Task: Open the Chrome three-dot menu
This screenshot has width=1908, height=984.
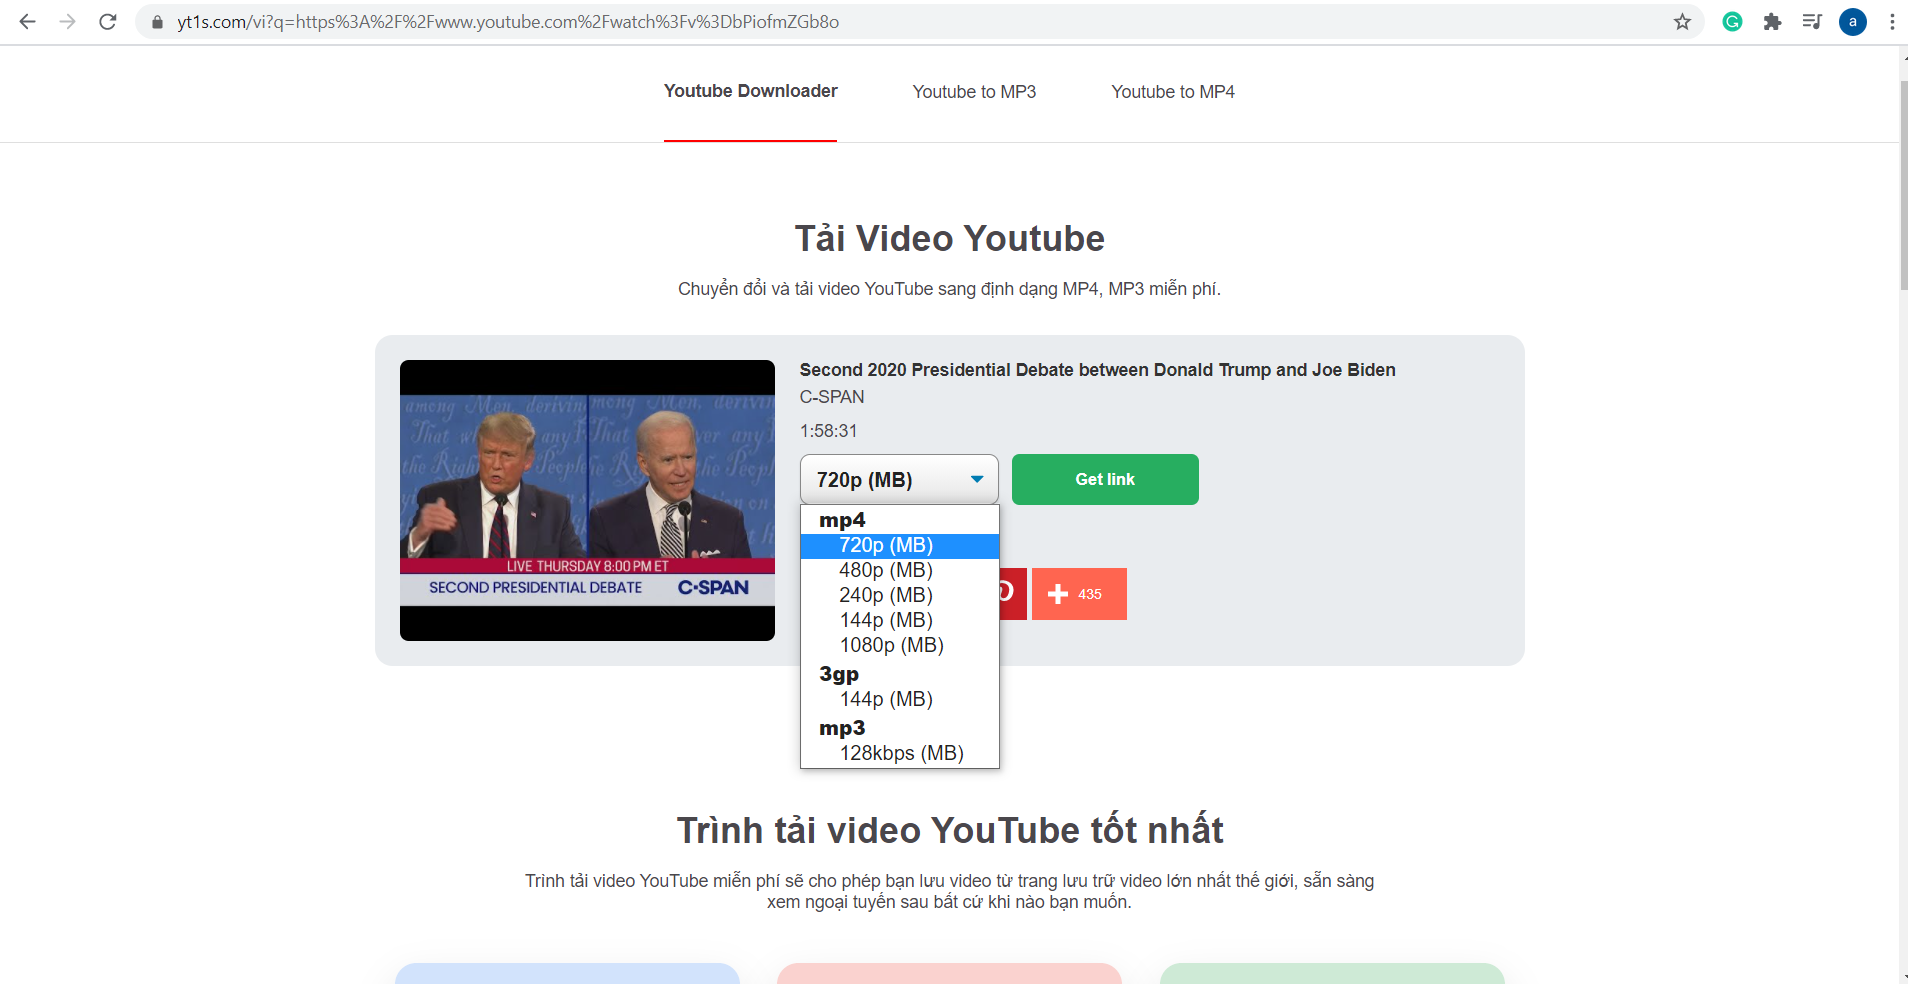Action: pos(1892,21)
